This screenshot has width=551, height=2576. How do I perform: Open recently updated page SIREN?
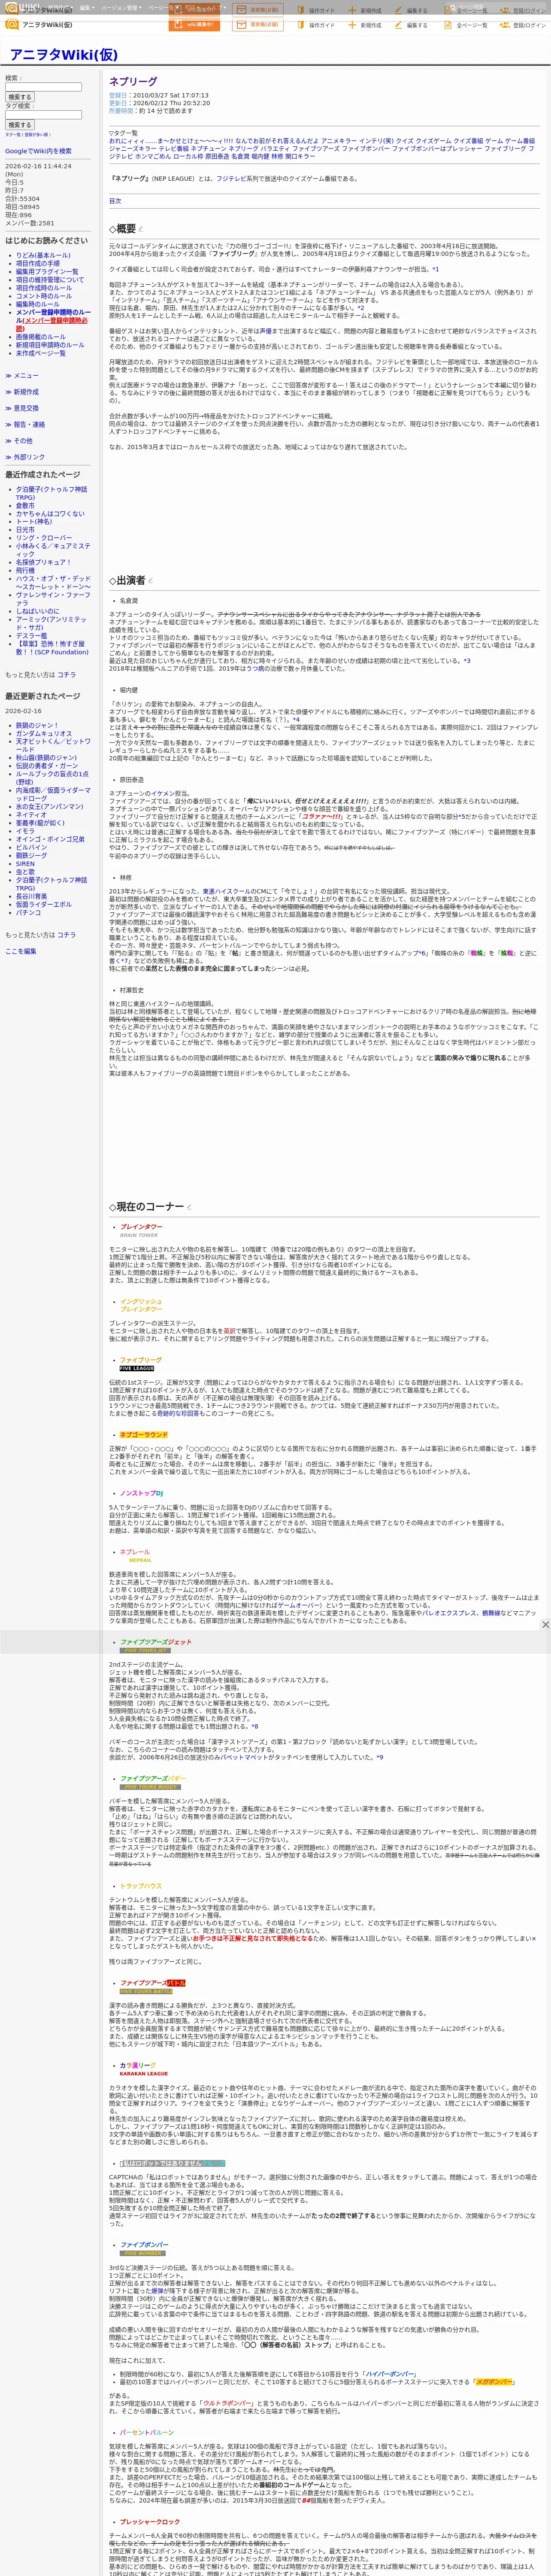(25, 863)
